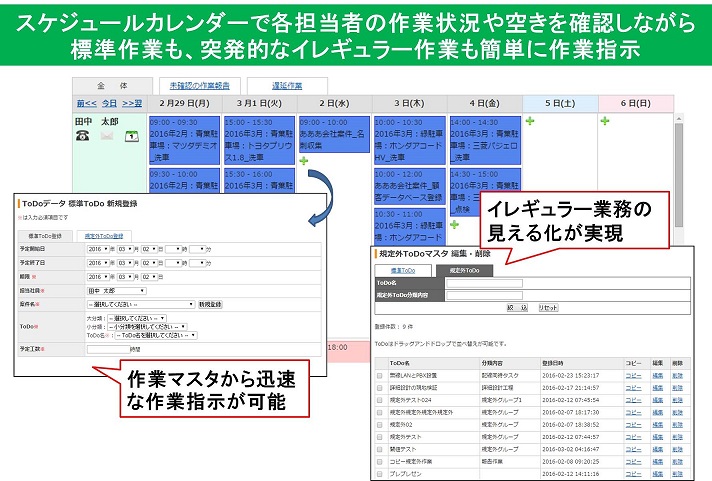
Task: Select the 標準ToDo登録 tab
Action: pyautogui.click(x=45, y=236)
